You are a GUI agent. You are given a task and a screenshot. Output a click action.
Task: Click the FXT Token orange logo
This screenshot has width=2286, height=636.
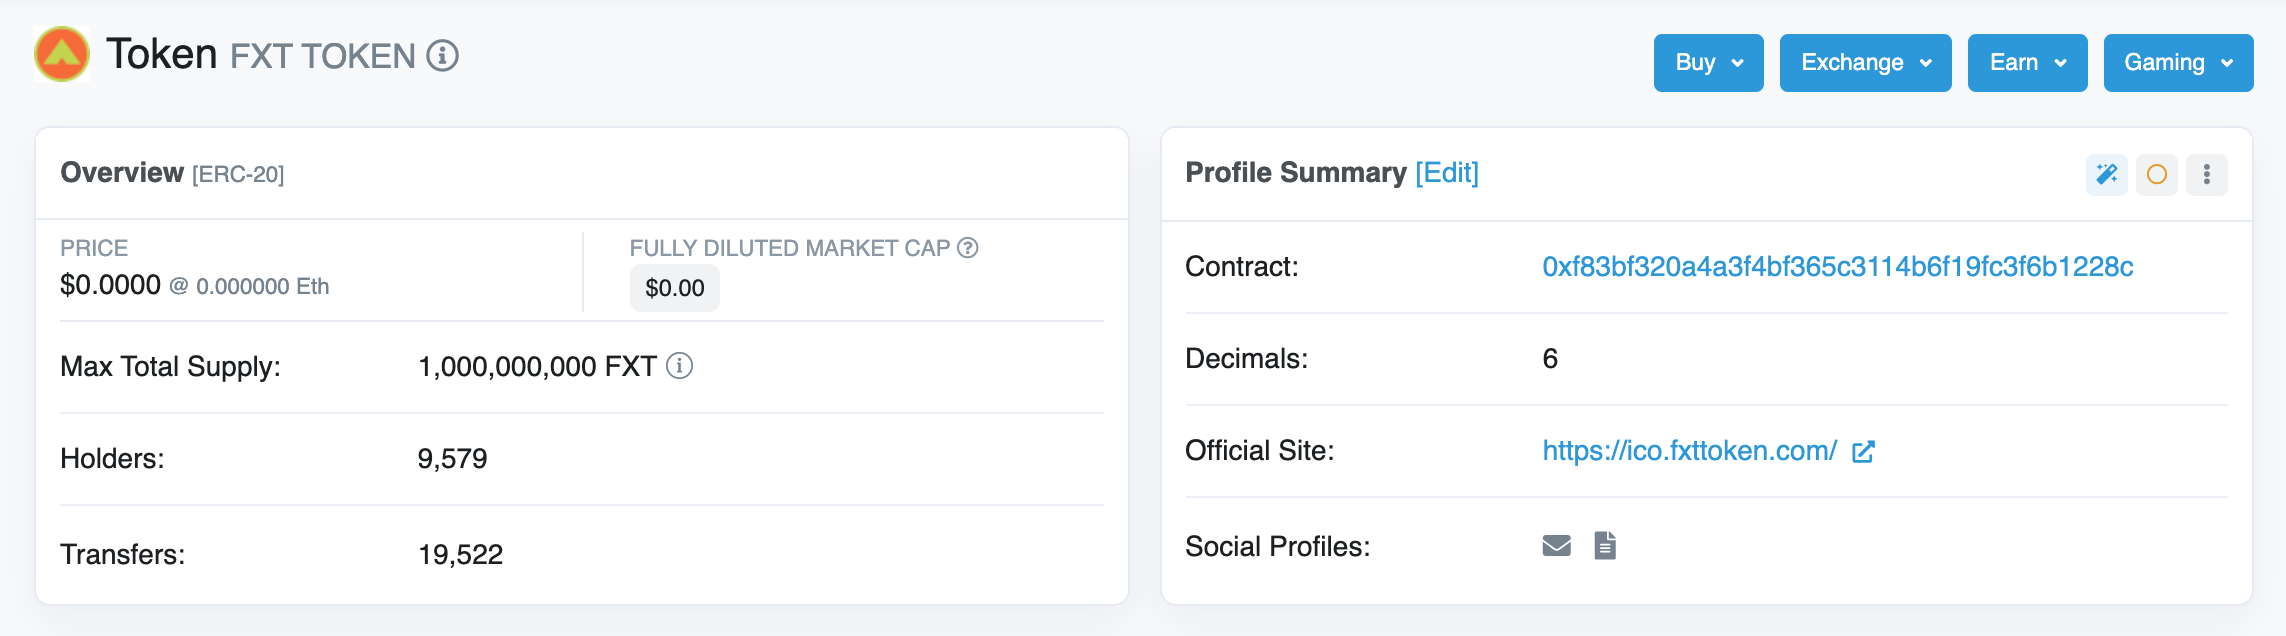(62, 54)
